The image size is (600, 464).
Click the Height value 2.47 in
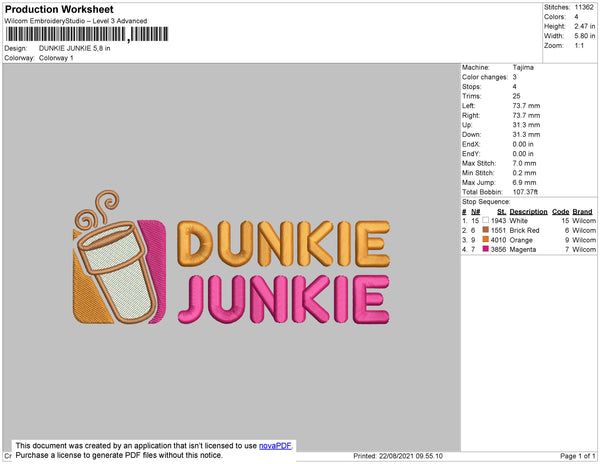[x=584, y=26]
